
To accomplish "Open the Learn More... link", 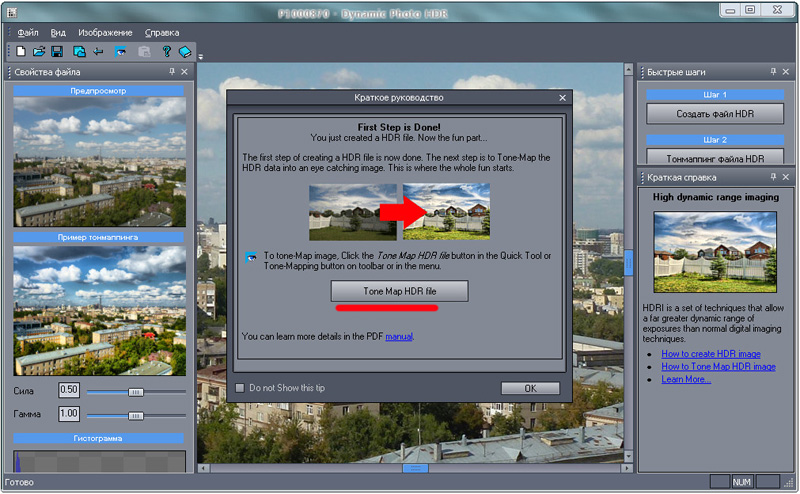I will point(686,379).
